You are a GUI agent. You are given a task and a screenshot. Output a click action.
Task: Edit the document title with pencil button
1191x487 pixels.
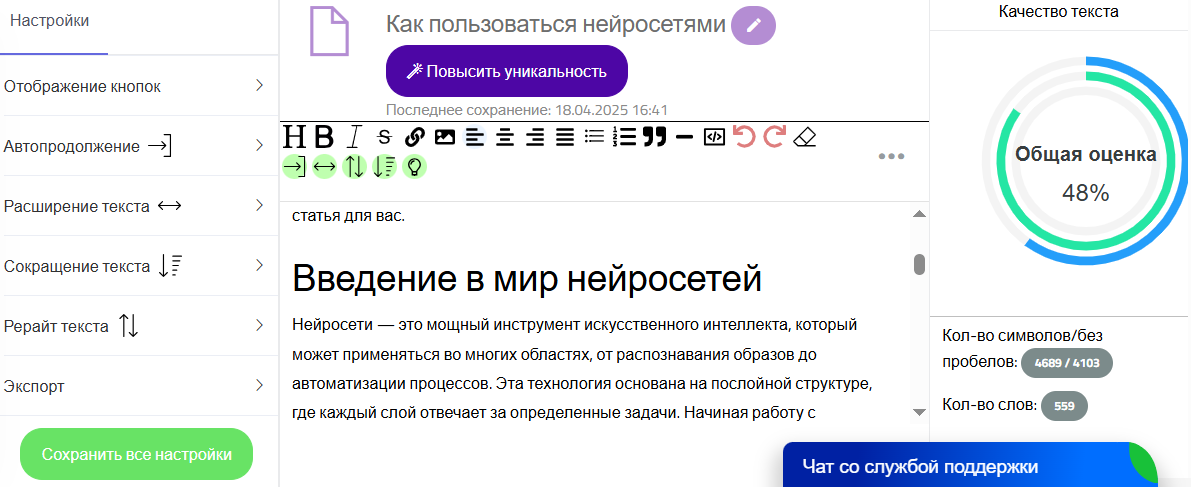click(x=753, y=25)
